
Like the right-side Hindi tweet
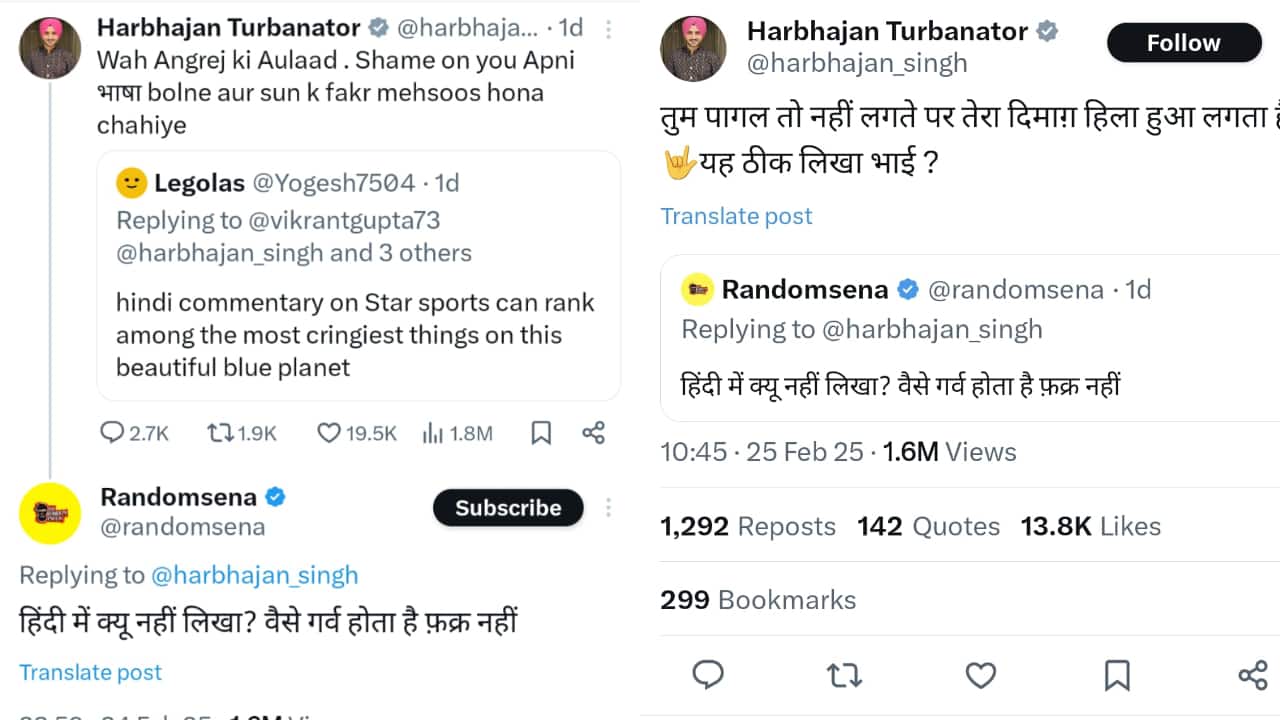click(980, 675)
